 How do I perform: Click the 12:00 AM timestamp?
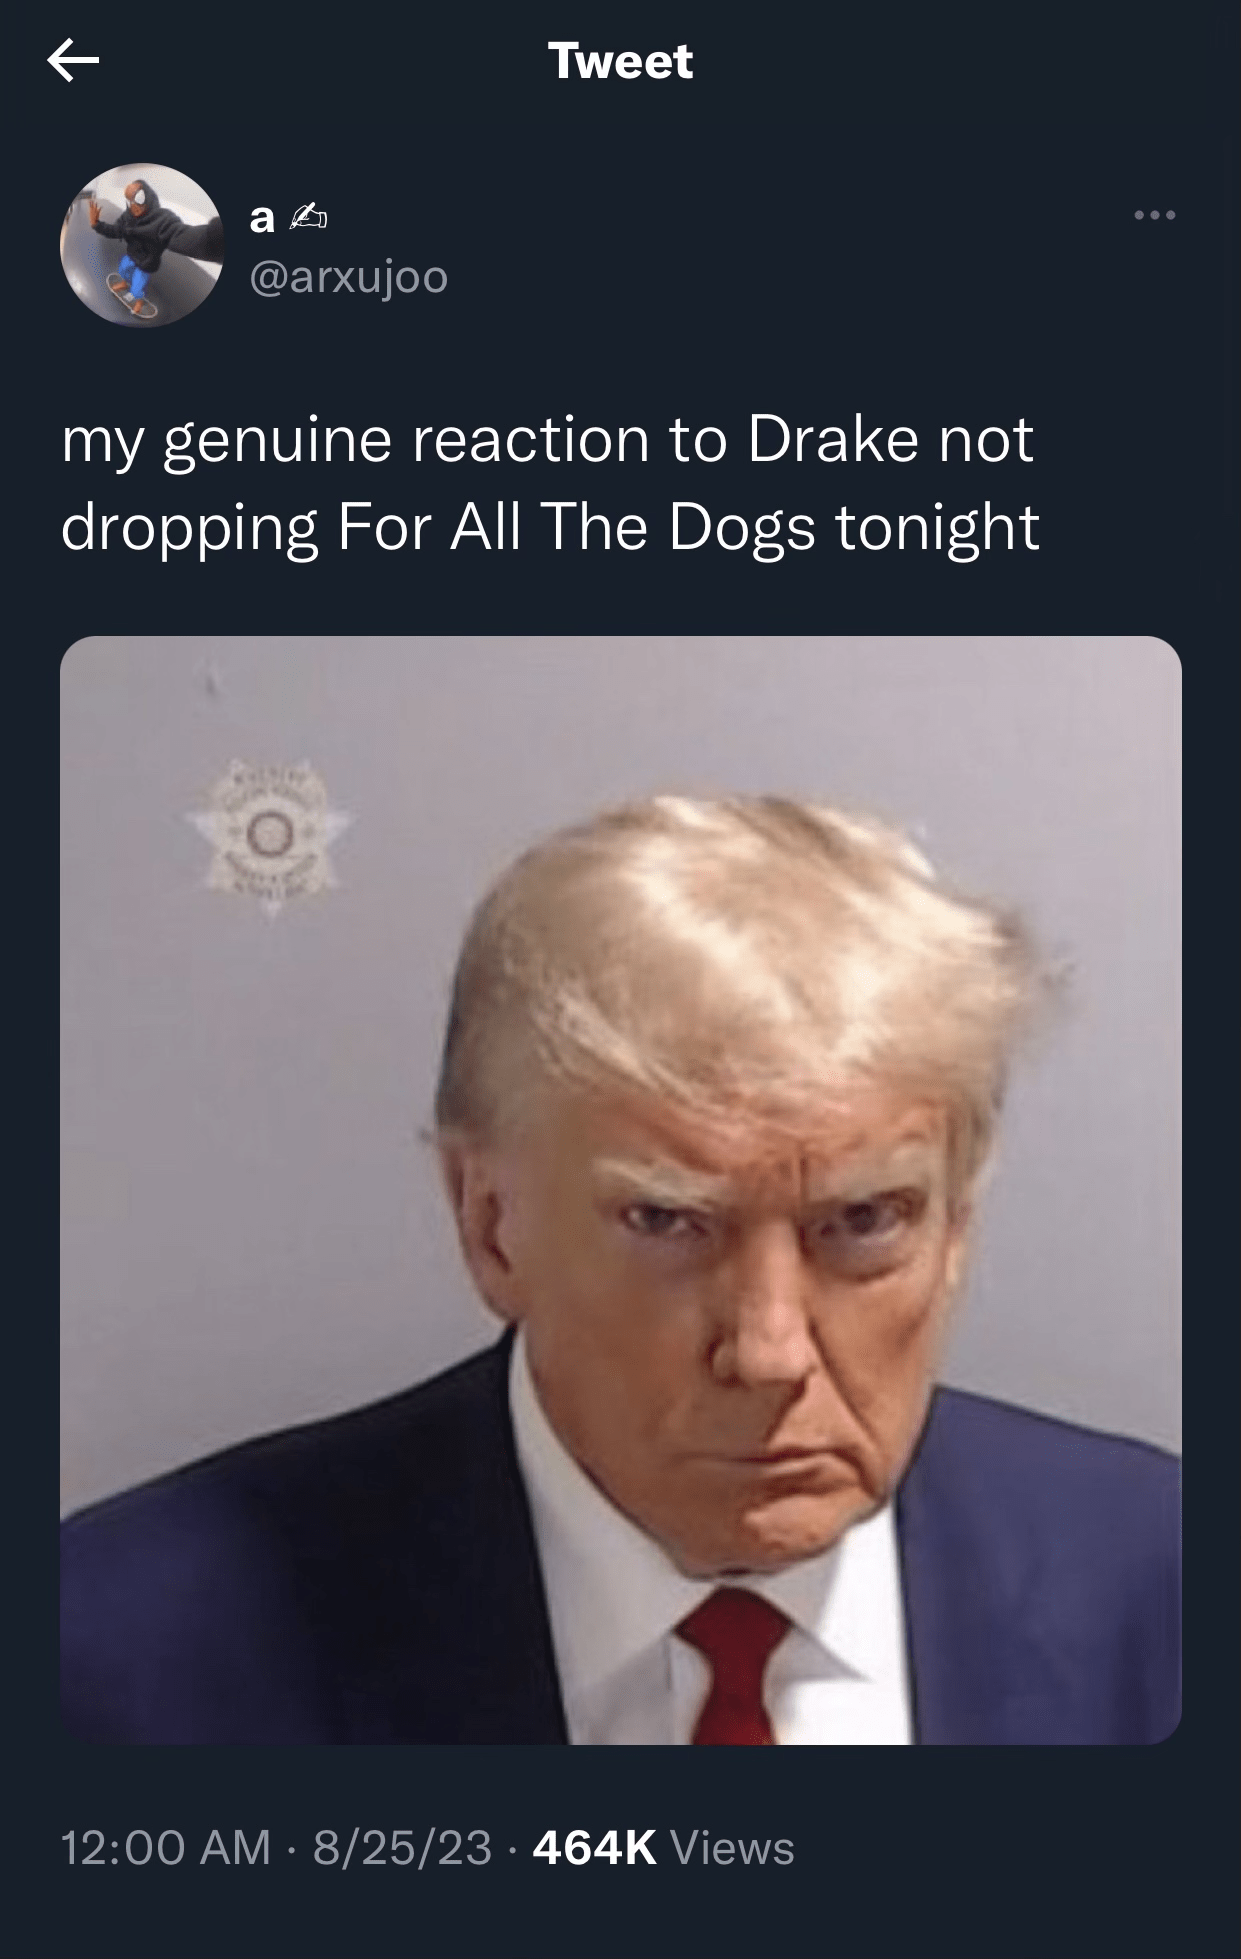tap(166, 1848)
